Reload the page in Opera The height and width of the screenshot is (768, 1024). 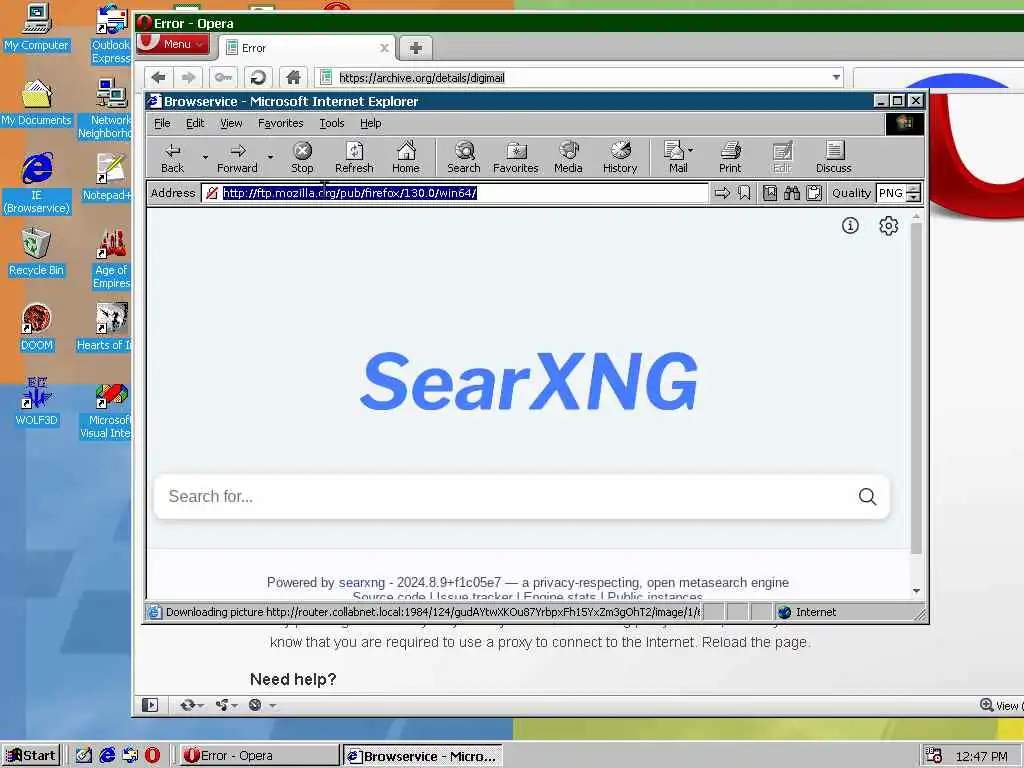(x=258, y=78)
